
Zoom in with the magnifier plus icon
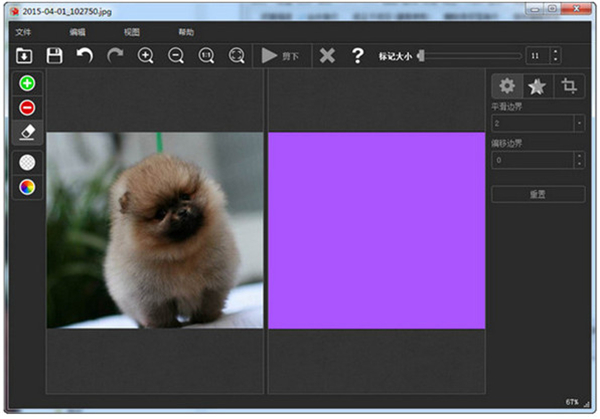146,56
